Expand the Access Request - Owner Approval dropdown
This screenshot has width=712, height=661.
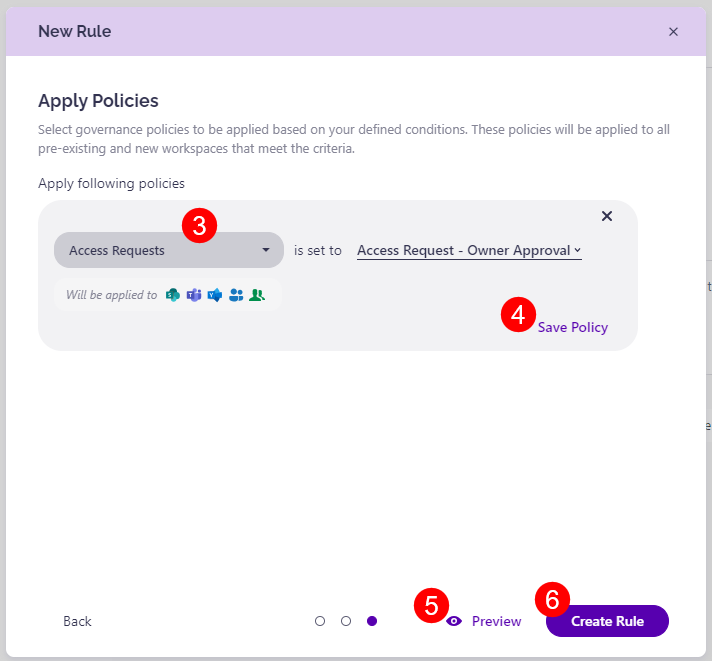tap(469, 250)
